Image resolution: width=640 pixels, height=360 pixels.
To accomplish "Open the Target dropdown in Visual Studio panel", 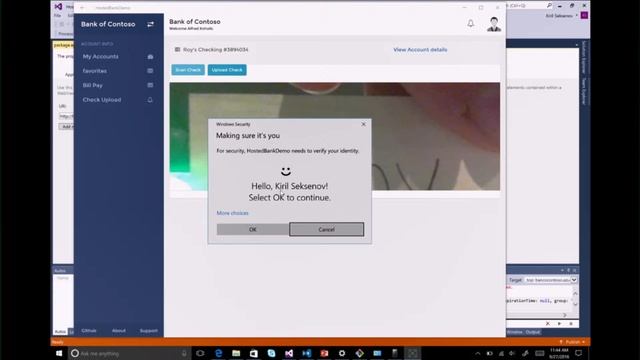I will 573,280.
